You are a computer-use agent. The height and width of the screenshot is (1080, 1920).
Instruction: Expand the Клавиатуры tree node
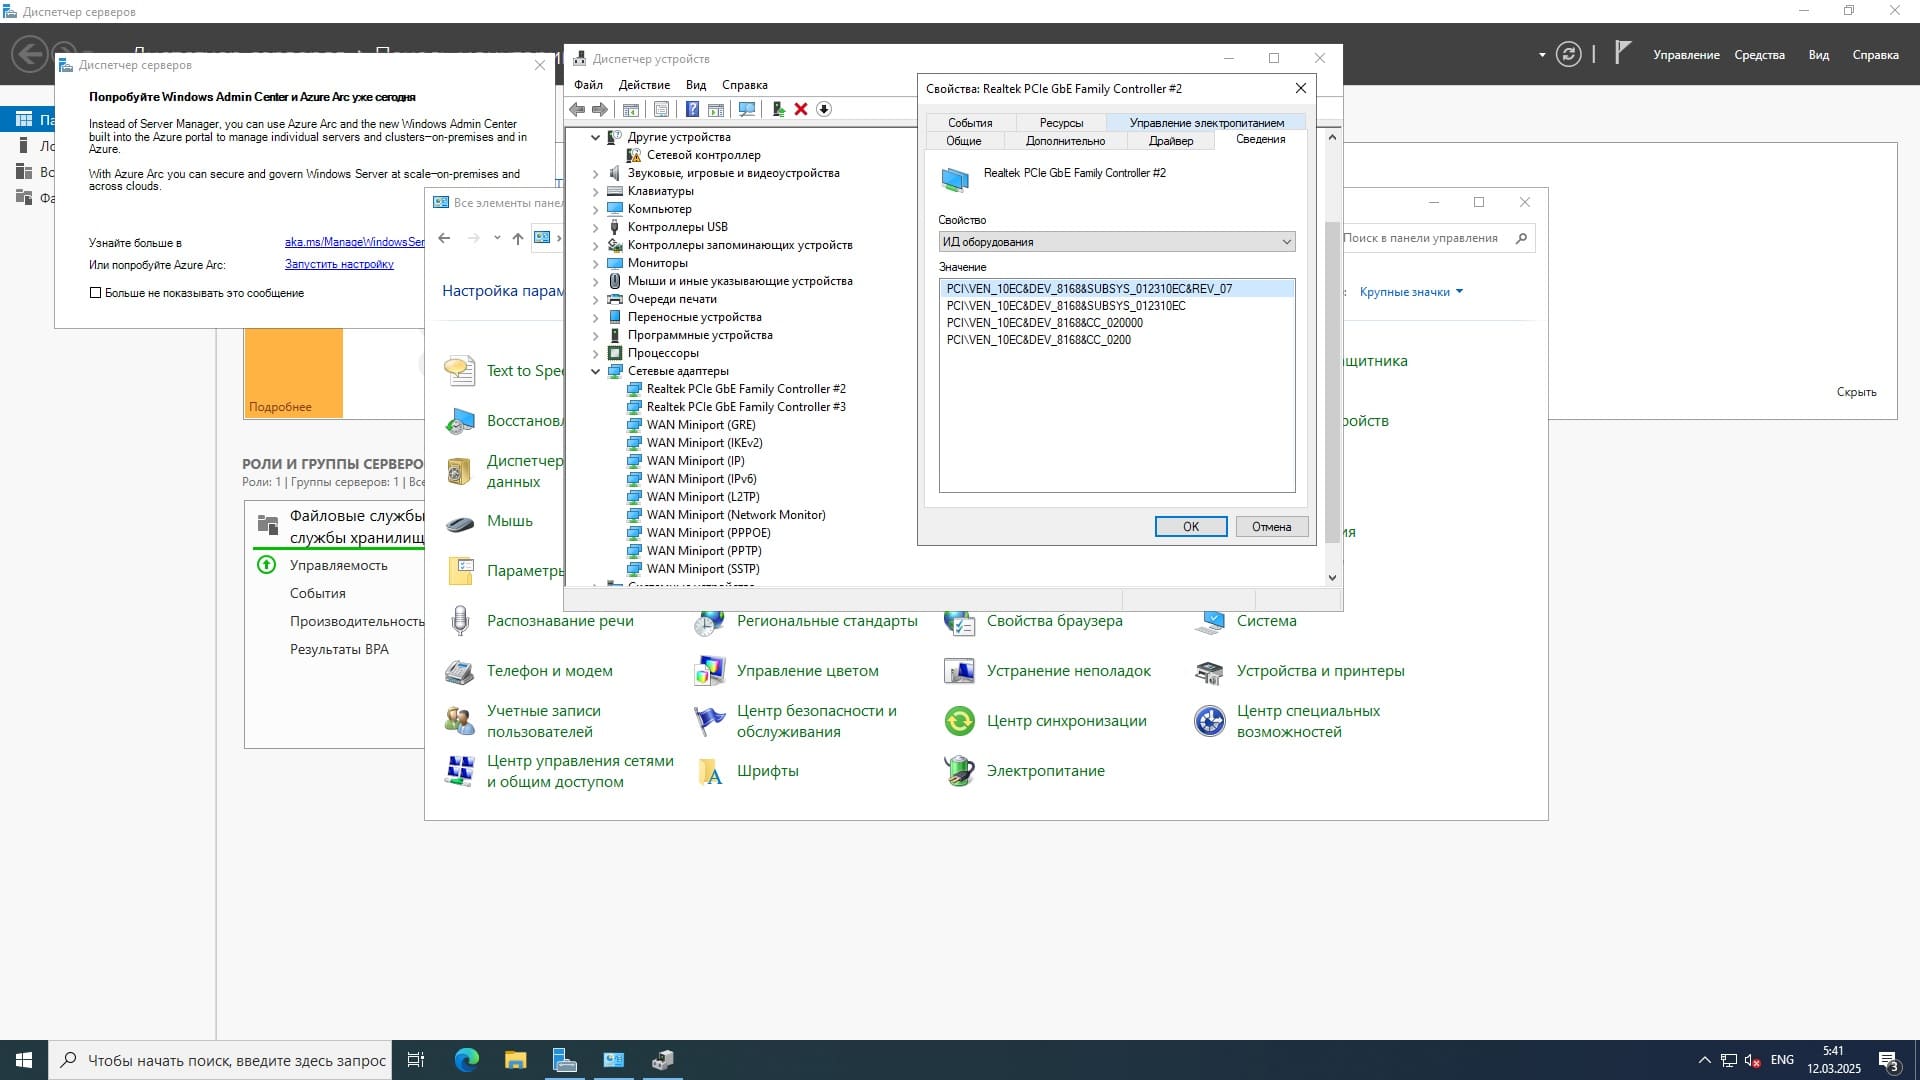[x=596, y=191]
